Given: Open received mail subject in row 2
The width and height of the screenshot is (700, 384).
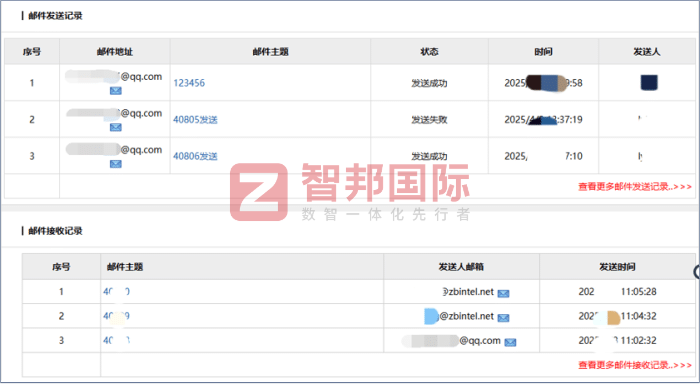Looking at the screenshot, I should 117,316.
